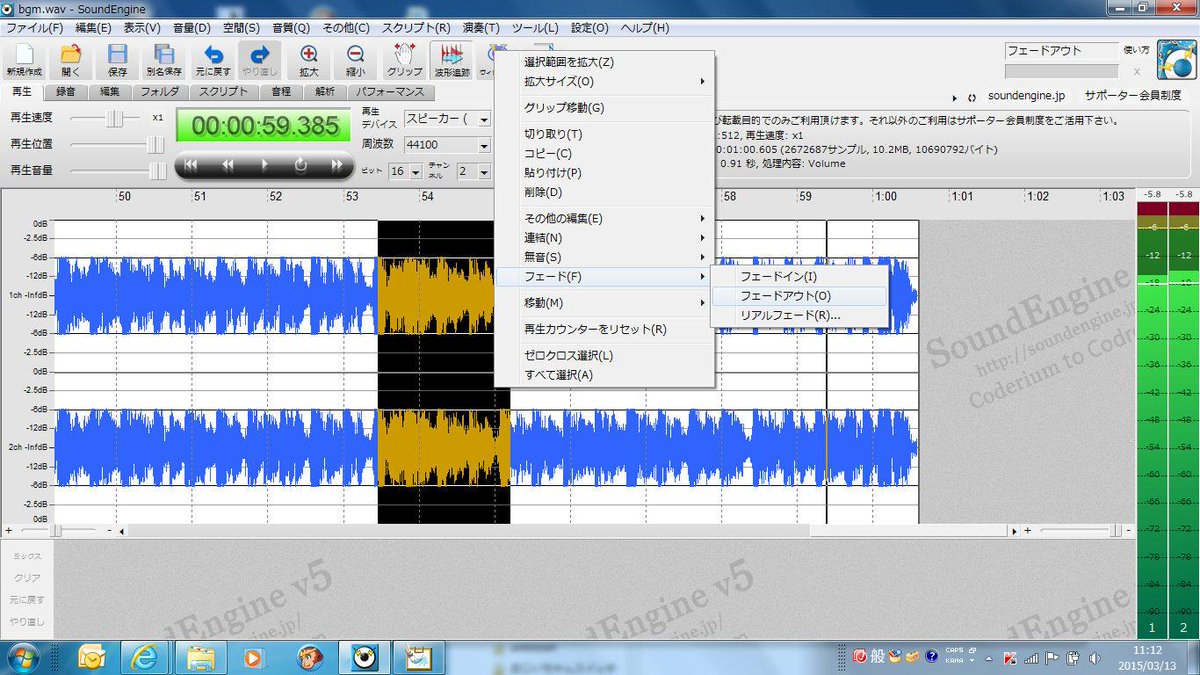Click the fast-forward playback button

tap(336, 165)
